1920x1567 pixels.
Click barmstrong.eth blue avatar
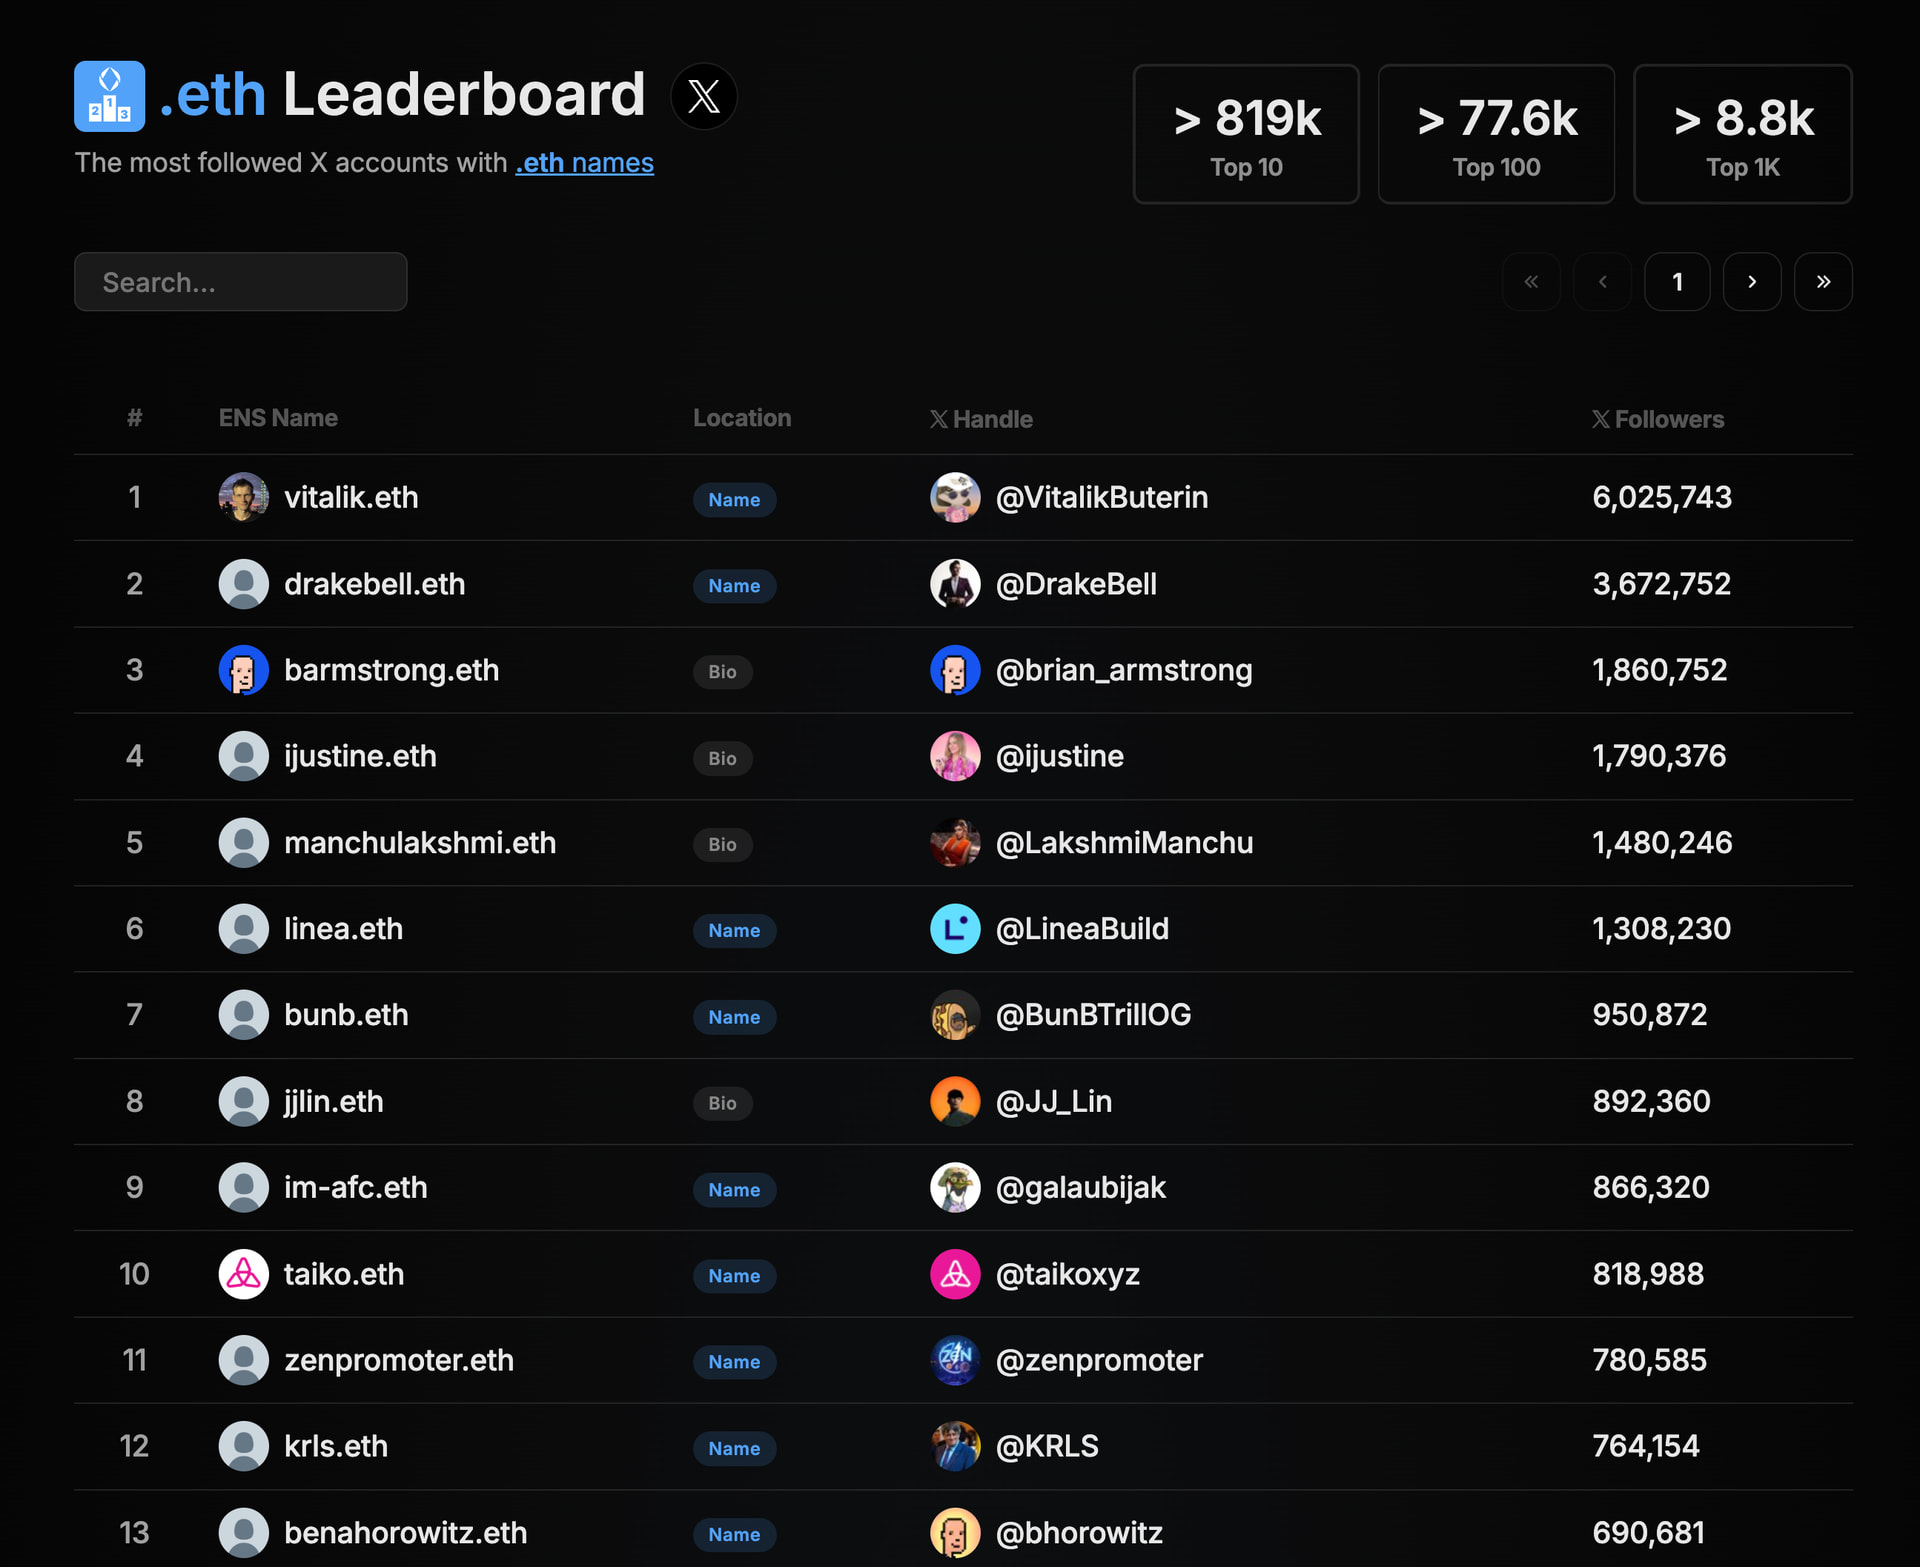pos(243,670)
